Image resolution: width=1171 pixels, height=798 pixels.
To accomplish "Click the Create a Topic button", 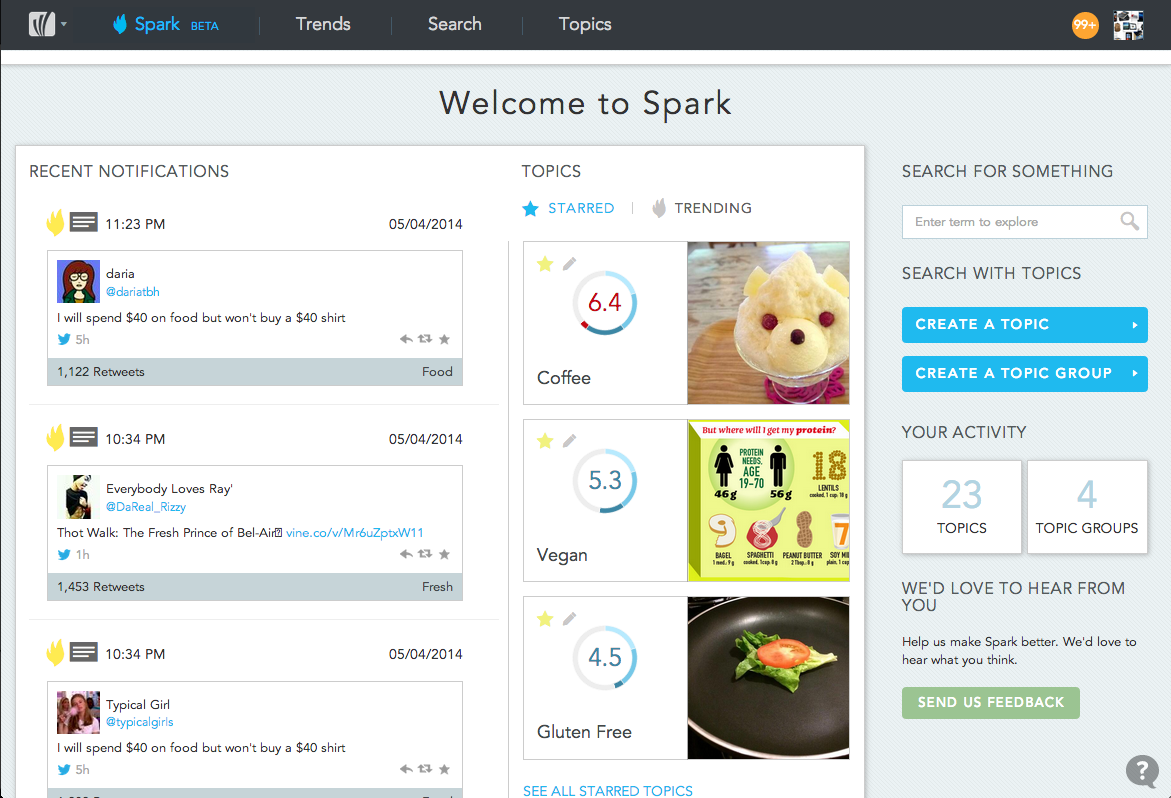I will pos(1024,325).
